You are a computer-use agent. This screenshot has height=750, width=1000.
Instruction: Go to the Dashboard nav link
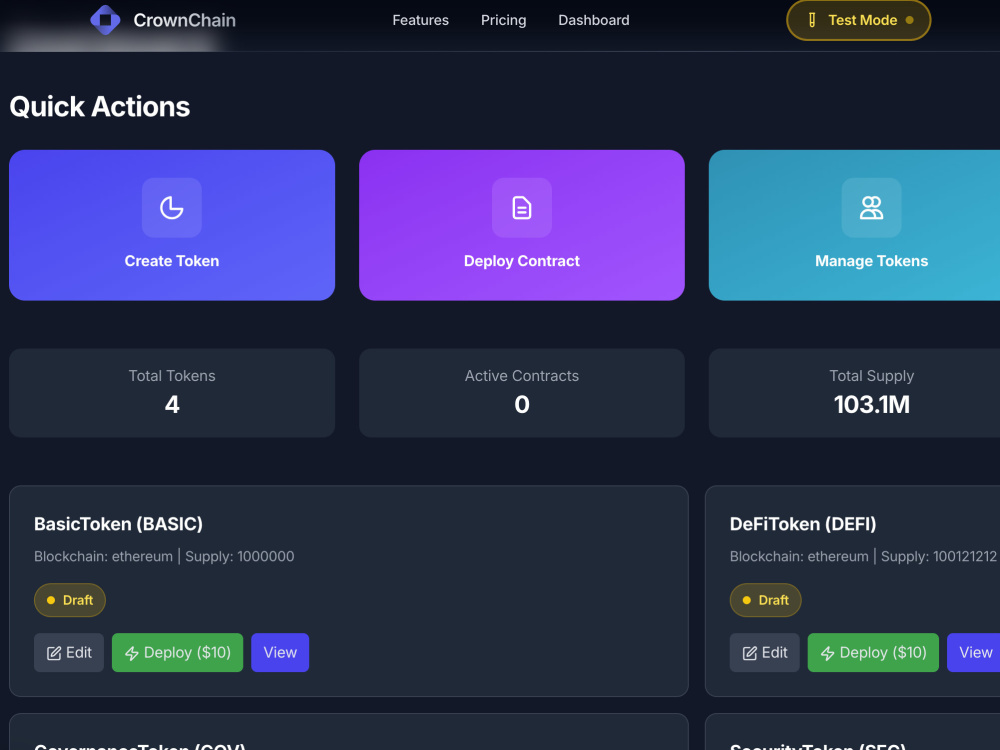(594, 20)
